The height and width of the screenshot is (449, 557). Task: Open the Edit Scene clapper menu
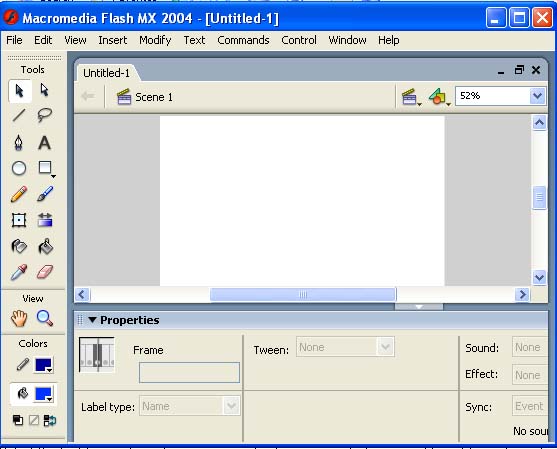411,97
